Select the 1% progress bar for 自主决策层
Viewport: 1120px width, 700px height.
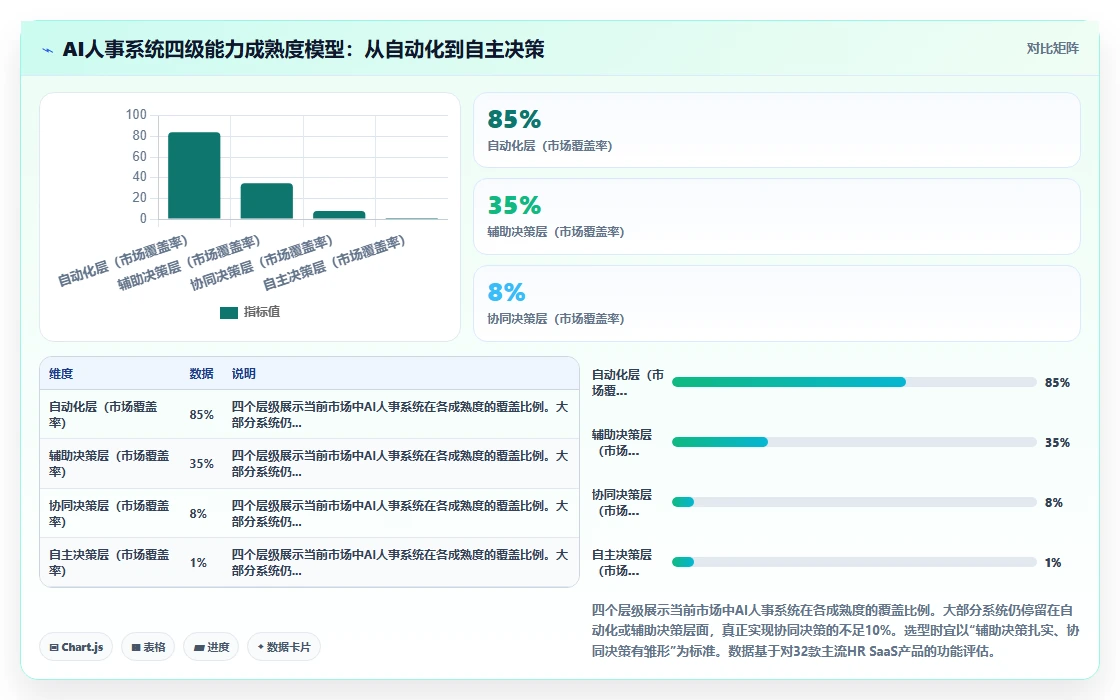(854, 562)
